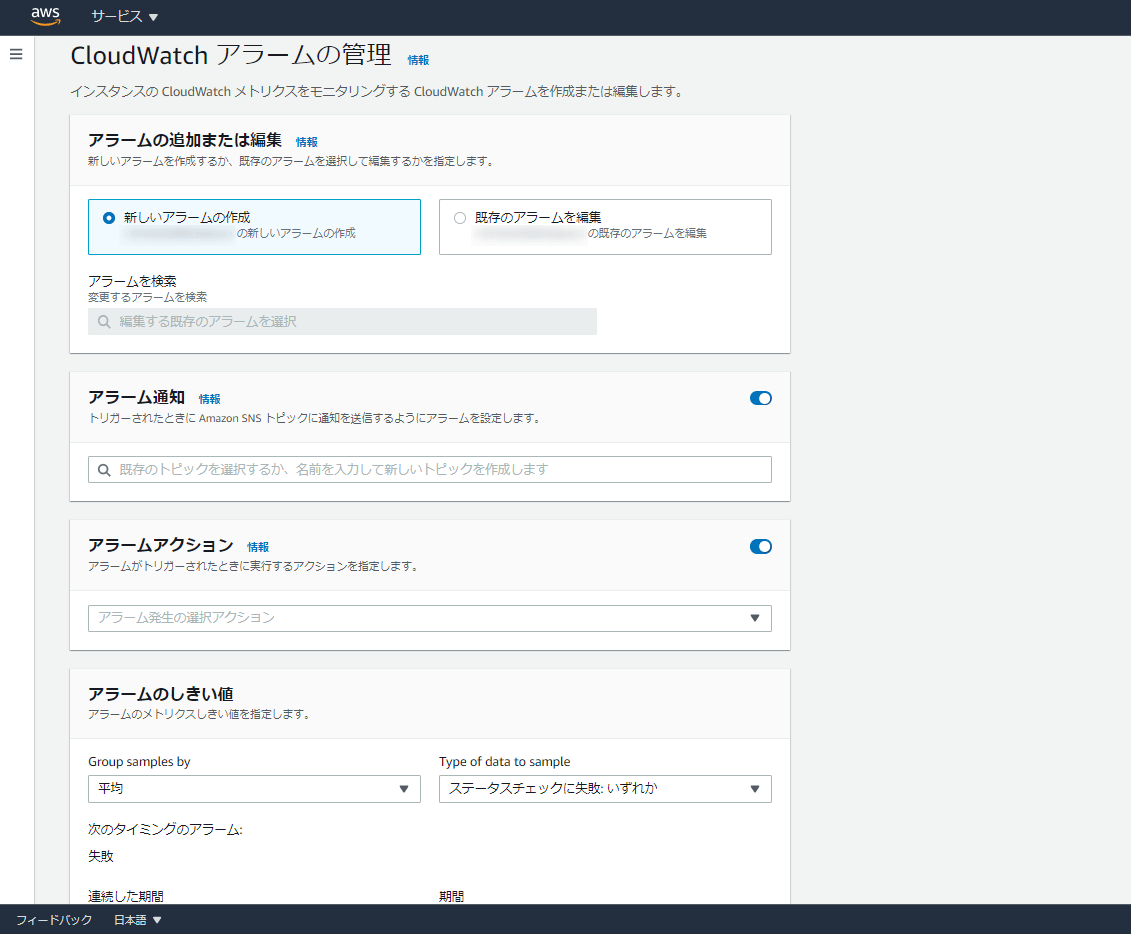Open 情報 link for アラームの追加または編集
This screenshot has height=934, width=1131.
[x=307, y=142]
